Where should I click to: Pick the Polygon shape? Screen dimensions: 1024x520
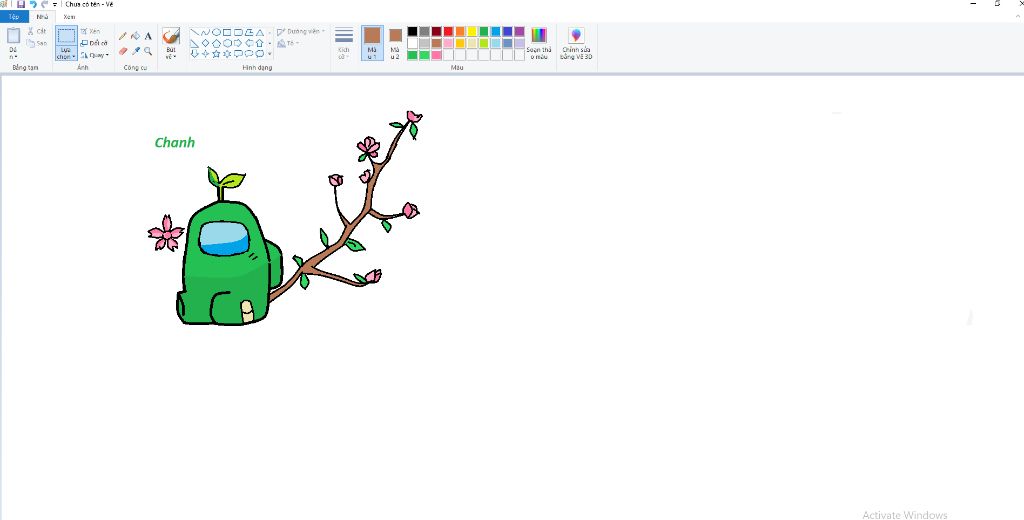pos(249,32)
